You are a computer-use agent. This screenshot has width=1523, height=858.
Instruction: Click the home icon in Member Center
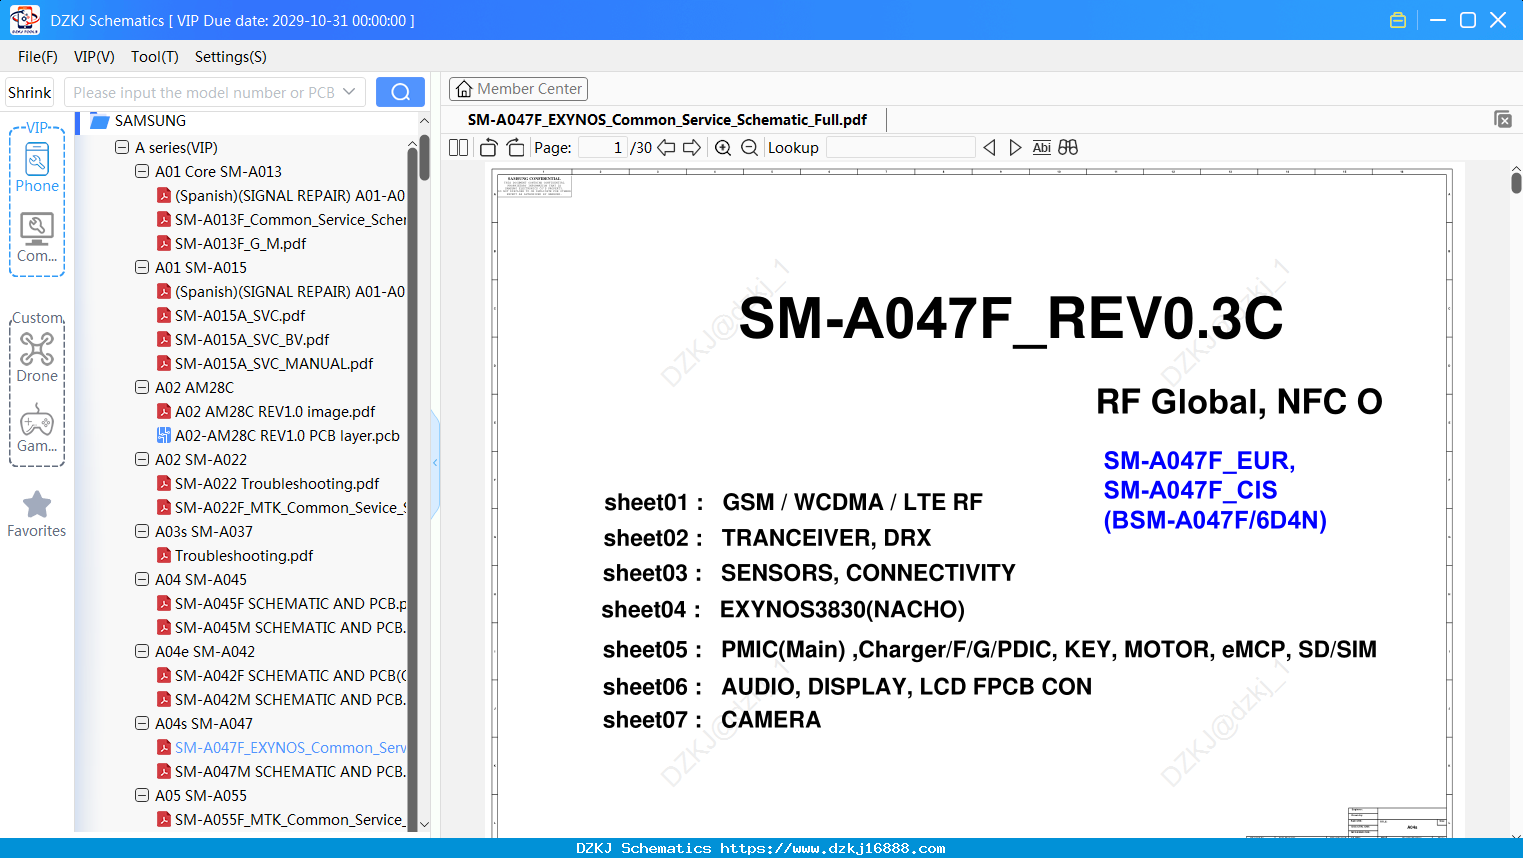(x=464, y=89)
